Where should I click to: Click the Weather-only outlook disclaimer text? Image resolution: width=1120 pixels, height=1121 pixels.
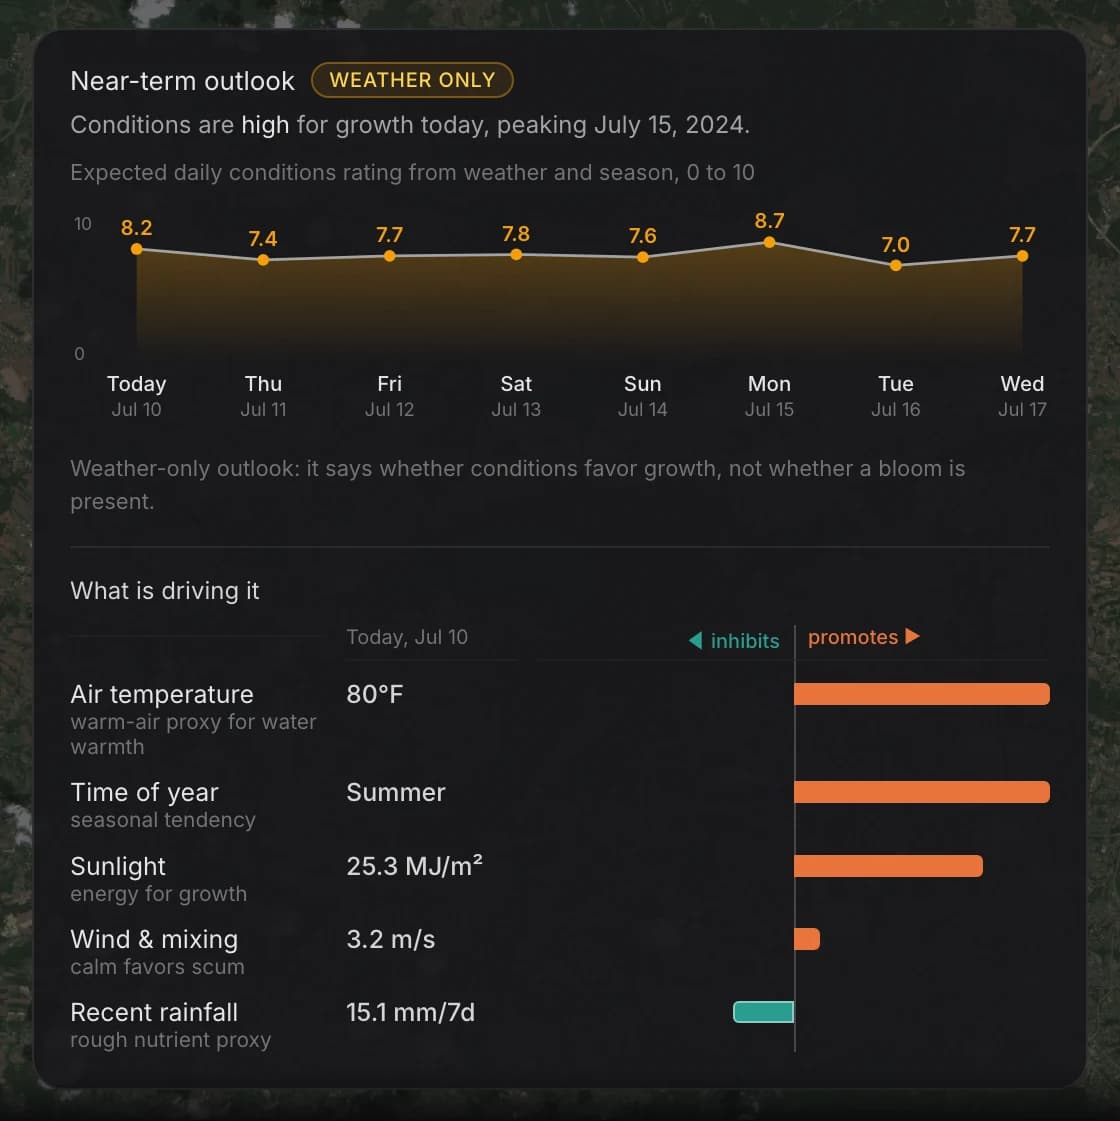(517, 485)
